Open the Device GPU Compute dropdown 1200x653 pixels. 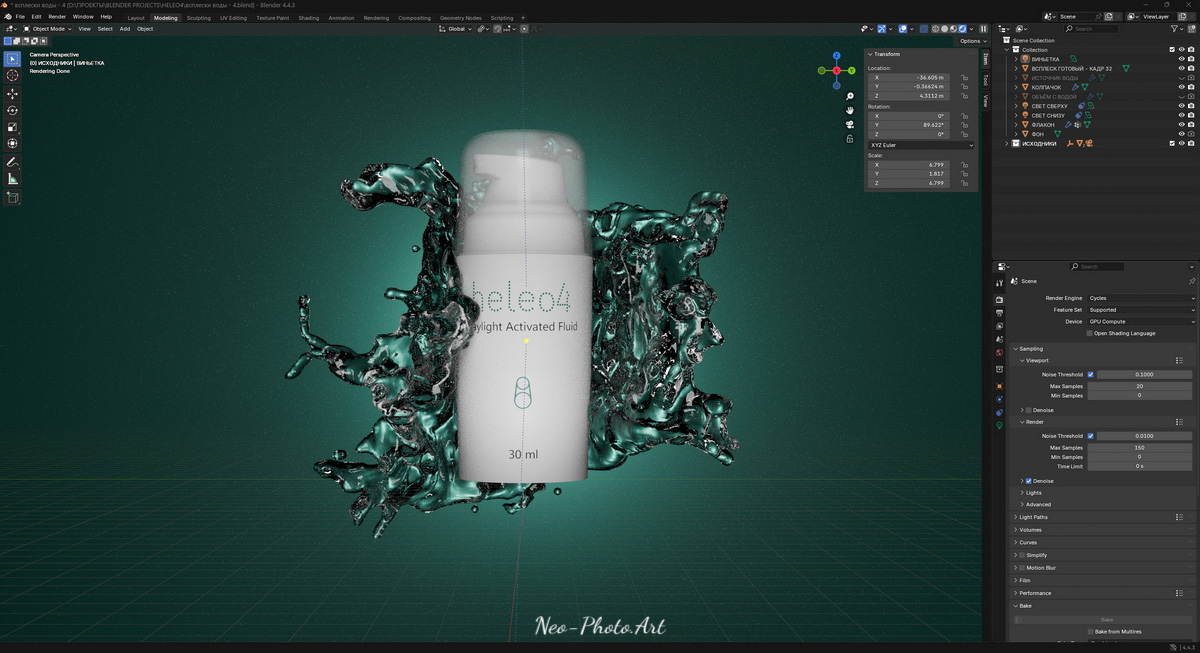1141,322
